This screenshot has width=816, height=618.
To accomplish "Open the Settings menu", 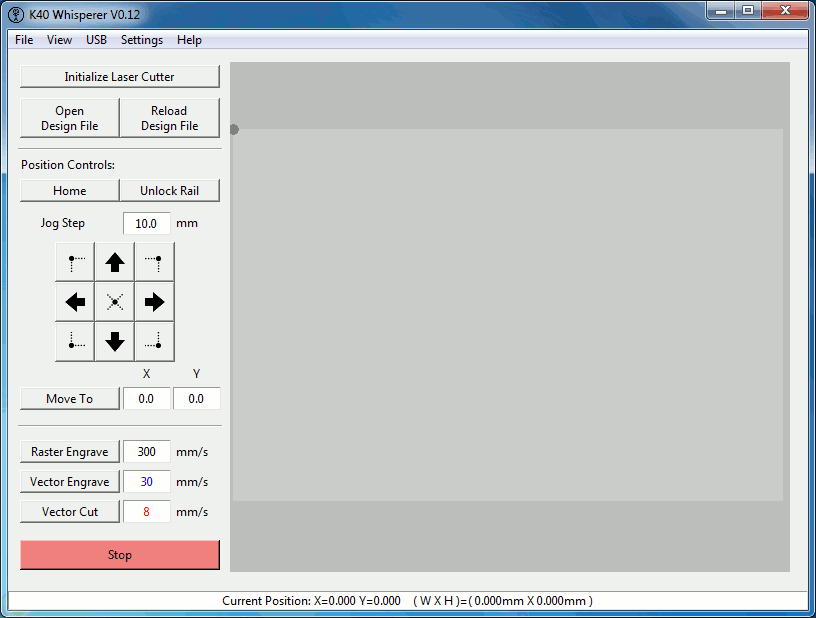I will tap(142, 40).
